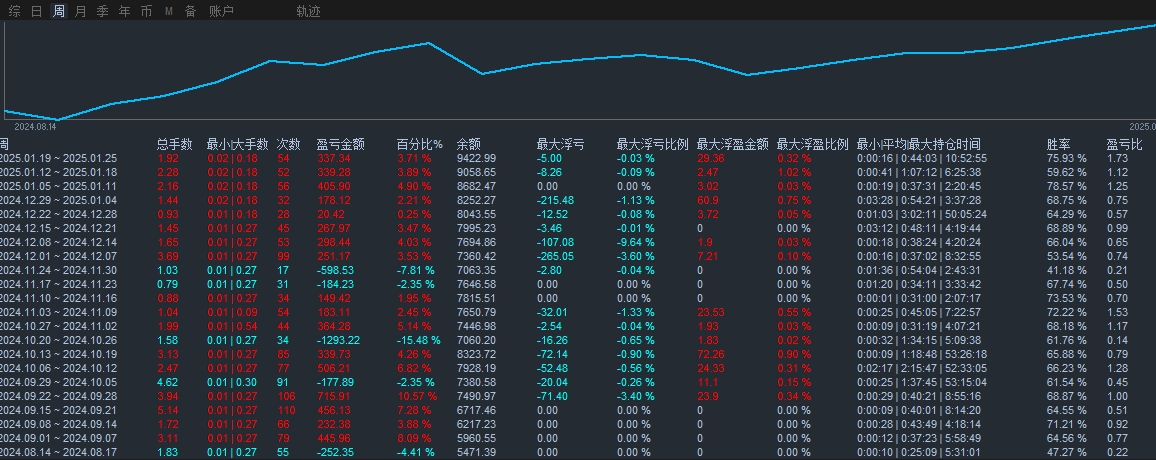Sort by the 最大浮盈金额 column header
This screenshot has height=460, width=1156.
click(x=733, y=144)
